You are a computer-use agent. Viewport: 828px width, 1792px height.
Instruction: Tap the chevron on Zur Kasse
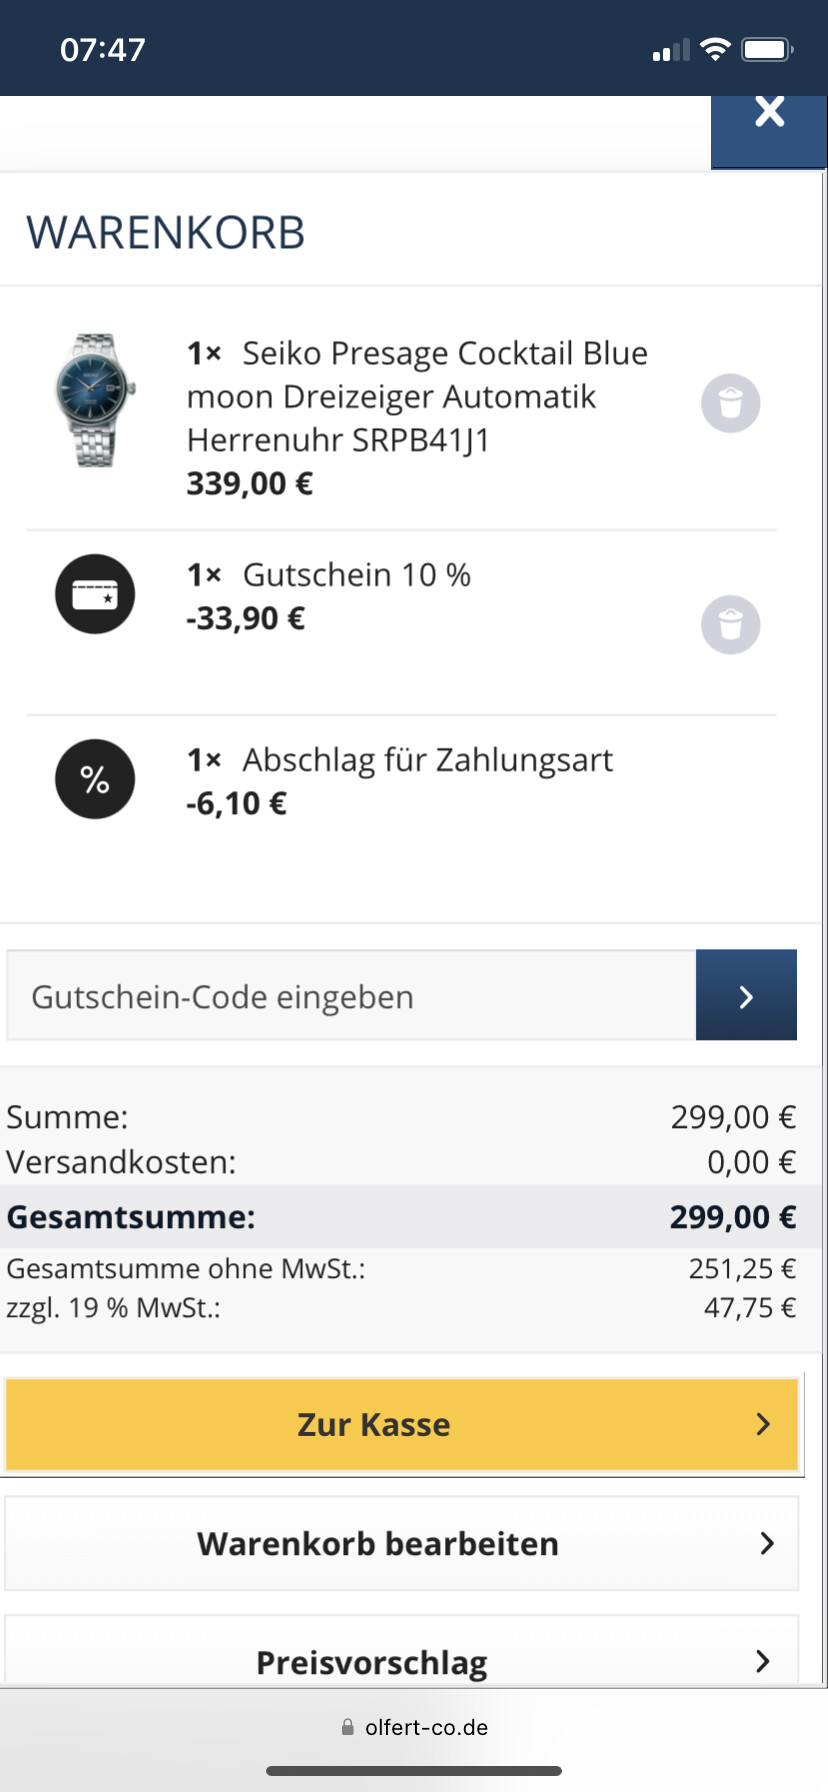tap(763, 1424)
